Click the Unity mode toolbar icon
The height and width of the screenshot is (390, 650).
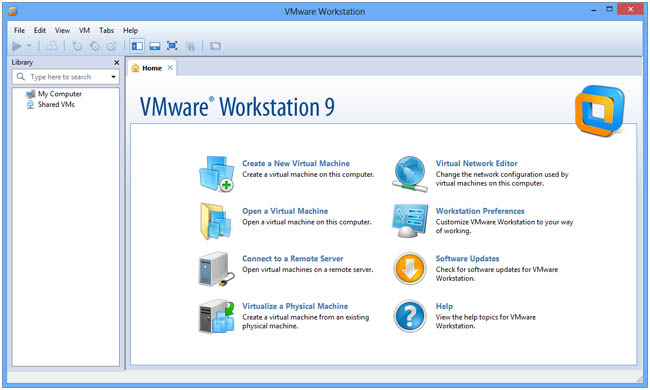coord(190,46)
